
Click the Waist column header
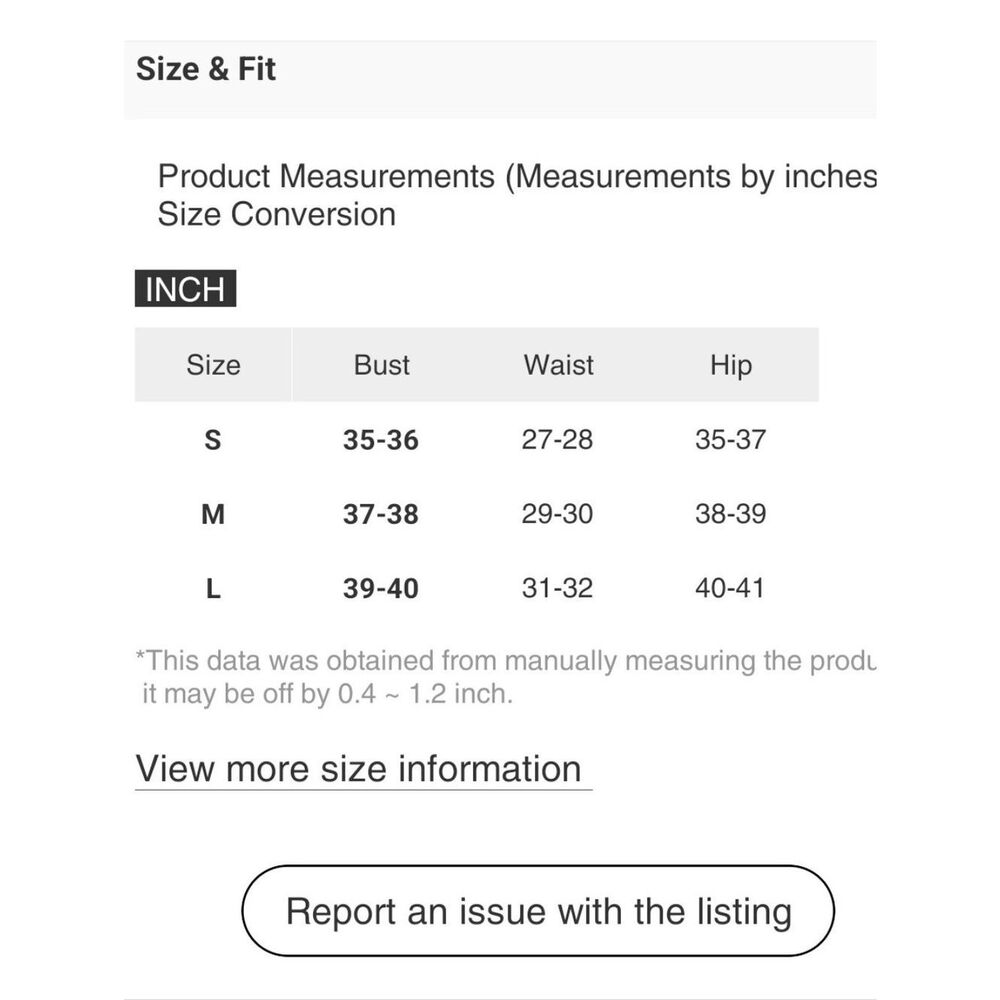pyautogui.click(x=558, y=365)
